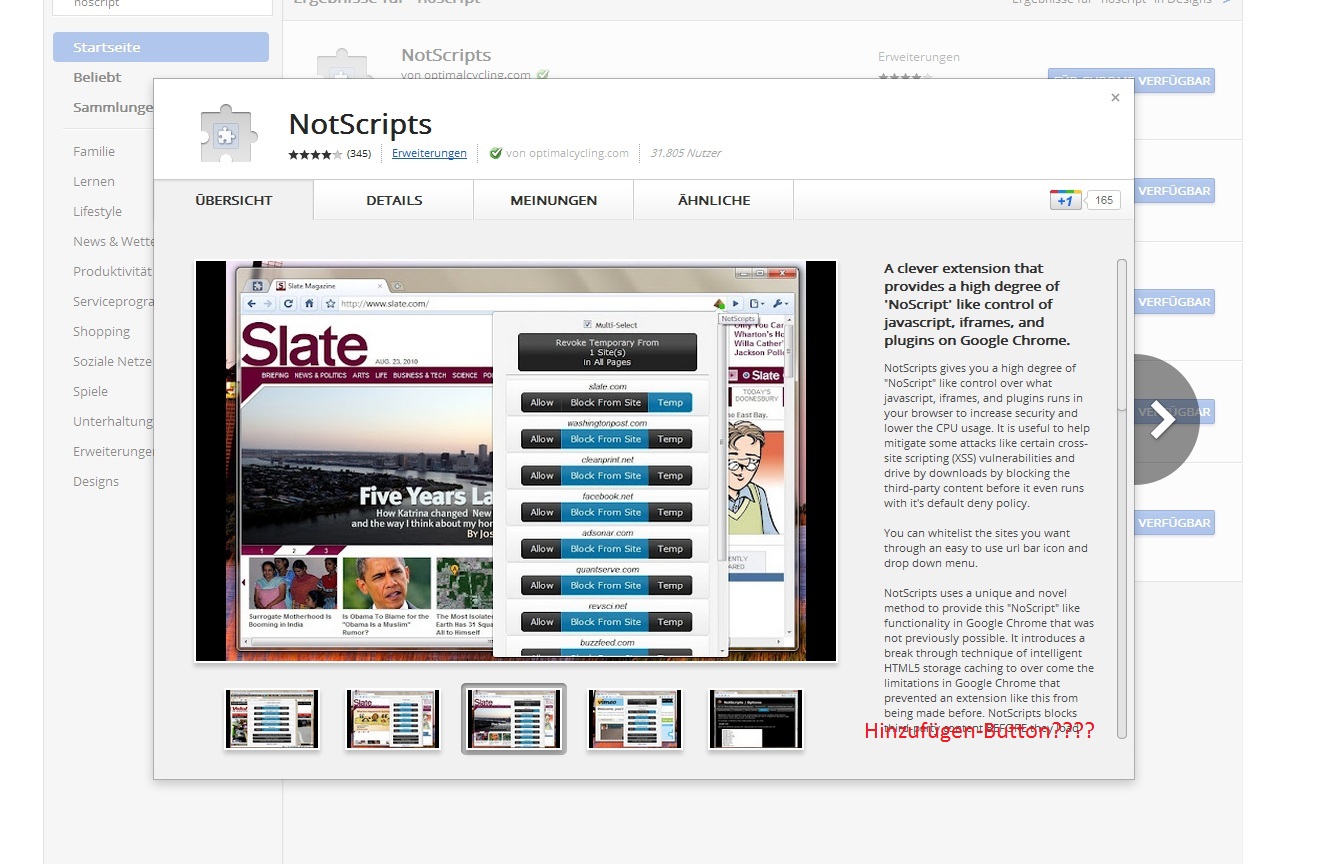The width and height of the screenshot is (1319, 864).
Task: Switch to the ÄHNLICHE tab
Action: pos(714,200)
